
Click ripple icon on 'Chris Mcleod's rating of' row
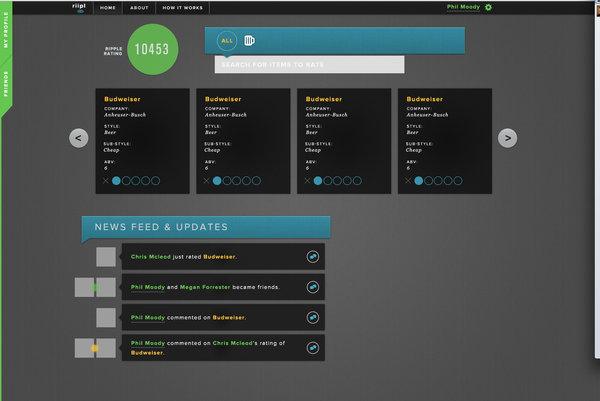[313, 348]
